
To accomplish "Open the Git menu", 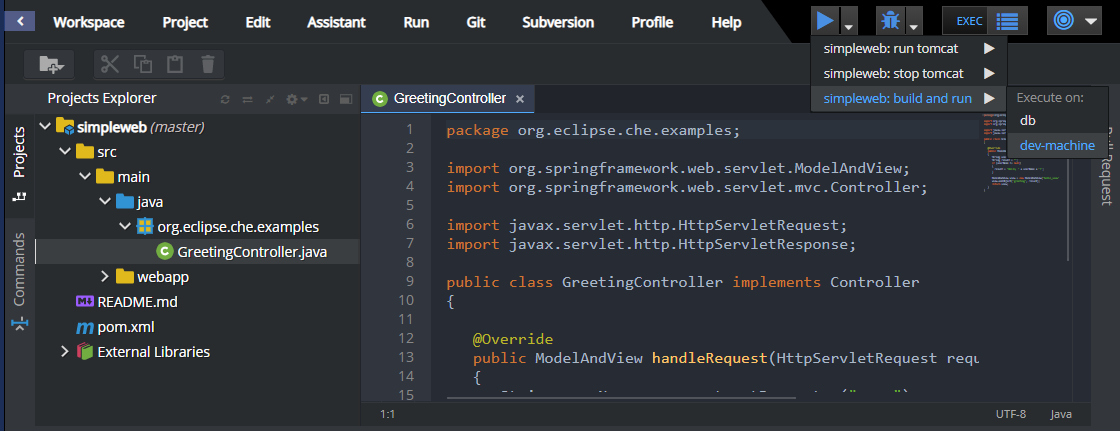I will click(476, 22).
